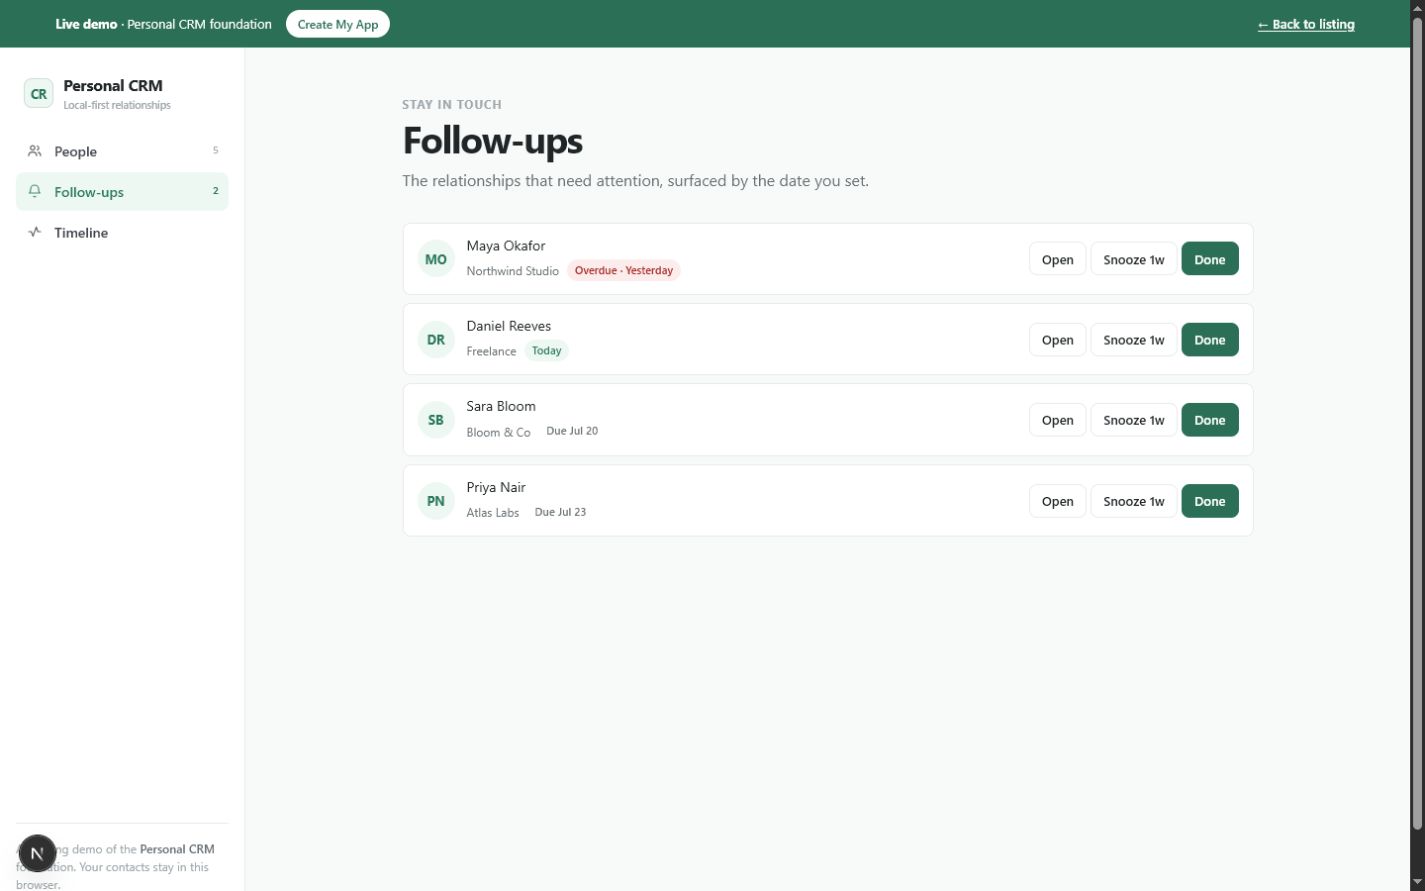This screenshot has height=891, width=1425.
Task: Click the Timeline activity icon
Action: click(35, 232)
